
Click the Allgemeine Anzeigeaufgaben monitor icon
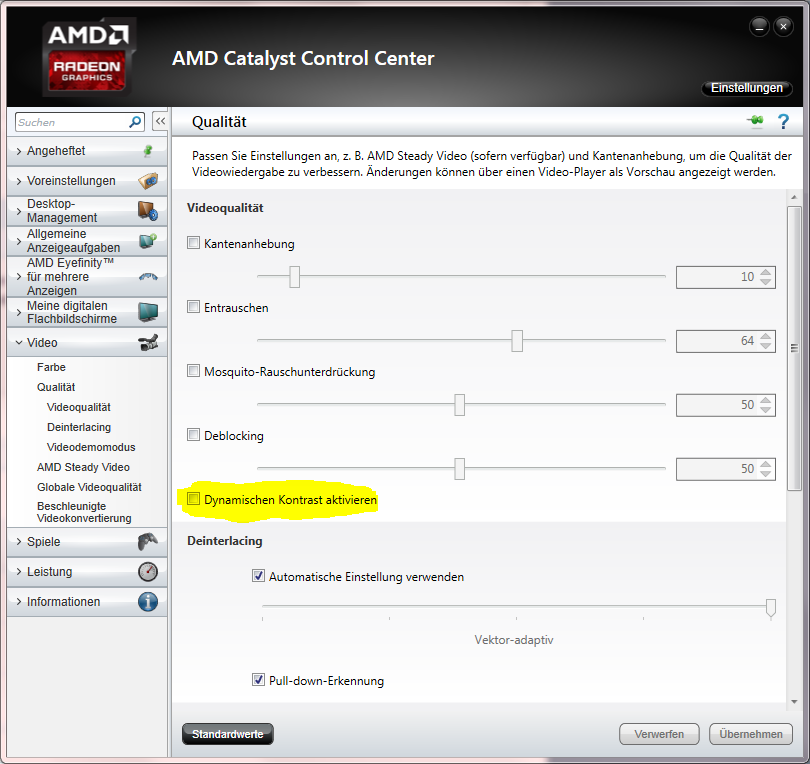point(148,241)
